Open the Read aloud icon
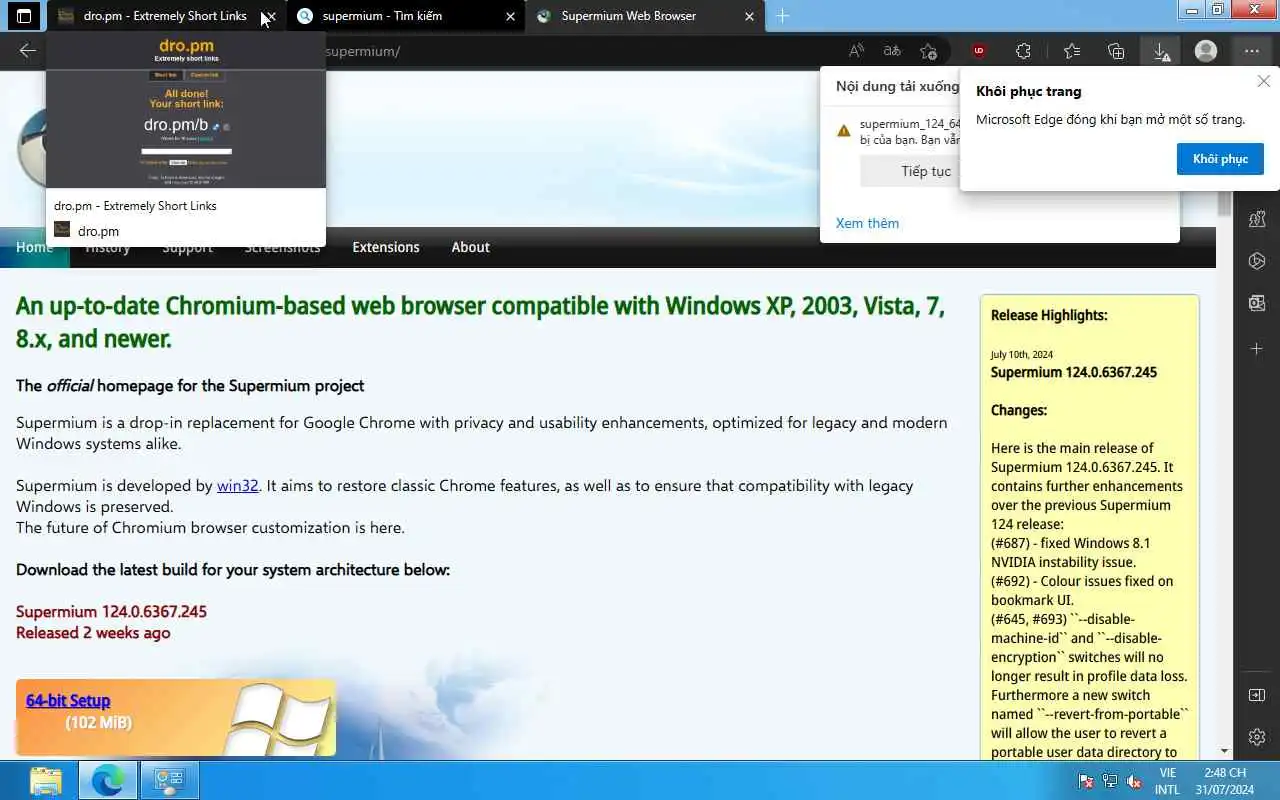The image size is (1280, 800). click(856, 51)
